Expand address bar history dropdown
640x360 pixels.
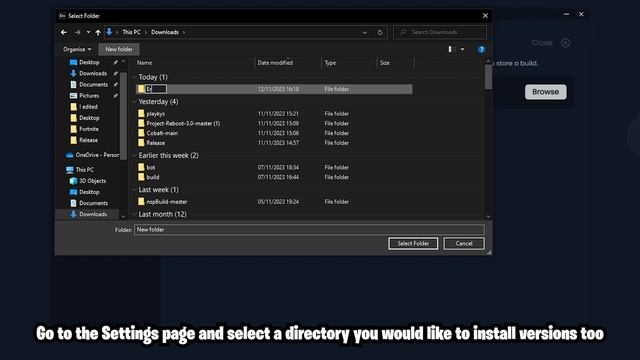(364, 32)
